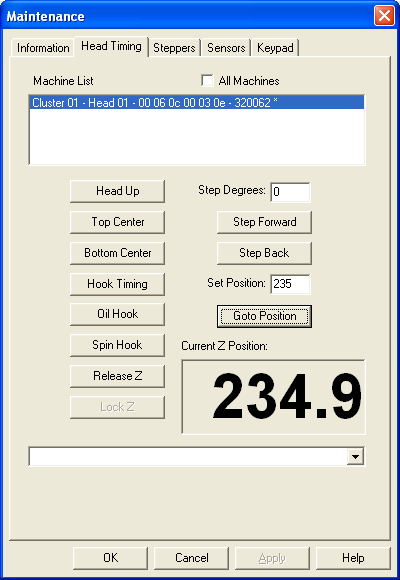The height and width of the screenshot is (580, 400).
Task: Click the Release Z button
Action: 117,376
